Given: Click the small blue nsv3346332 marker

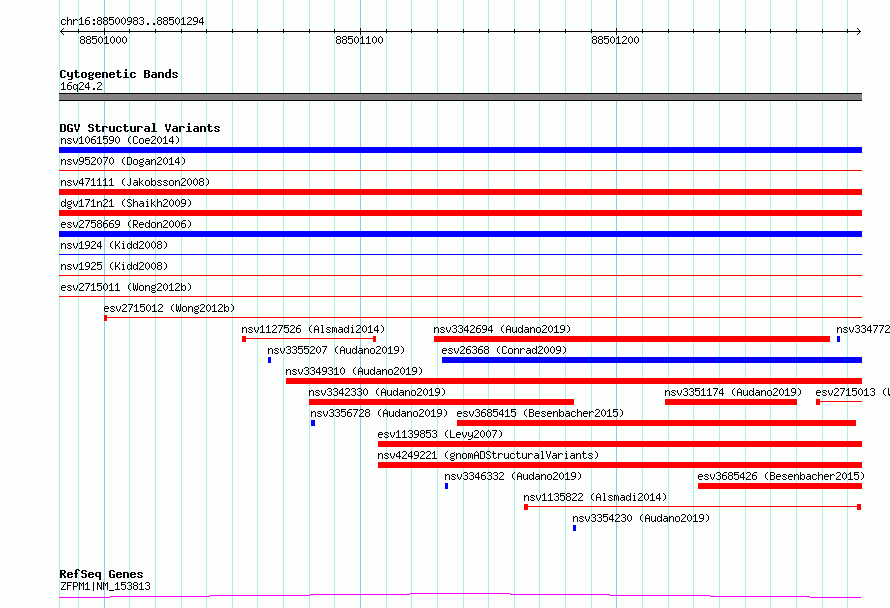Looking at the screenshot, I should coord(446,486).
